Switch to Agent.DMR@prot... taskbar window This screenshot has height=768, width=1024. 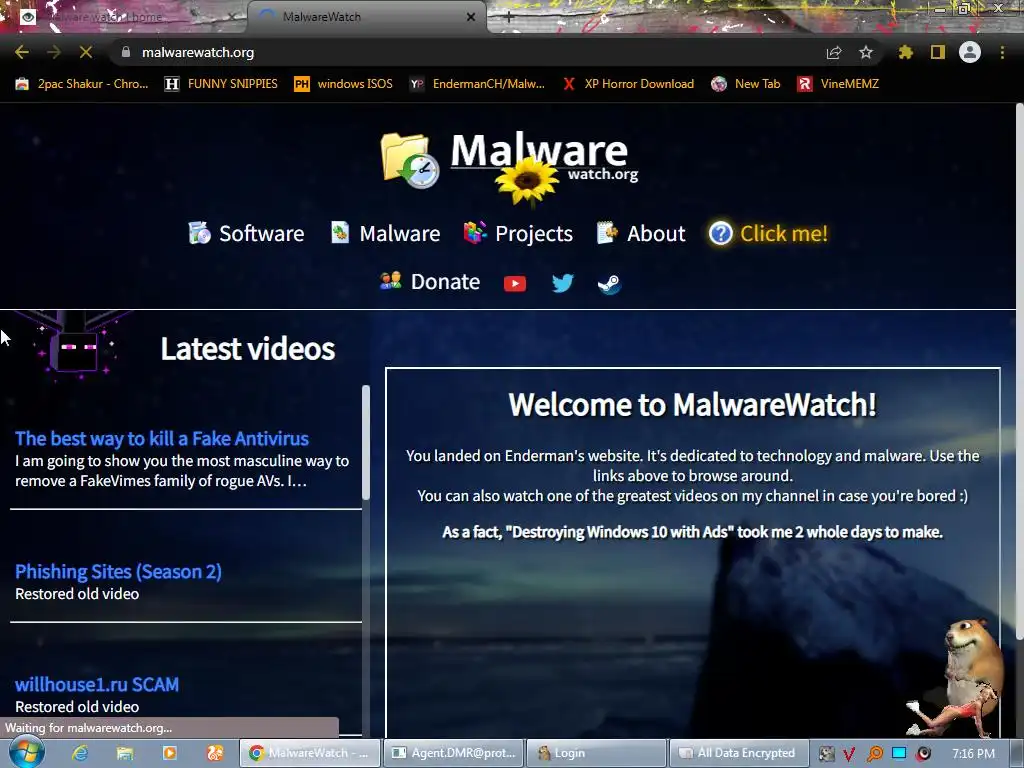[x=454, y=753]
